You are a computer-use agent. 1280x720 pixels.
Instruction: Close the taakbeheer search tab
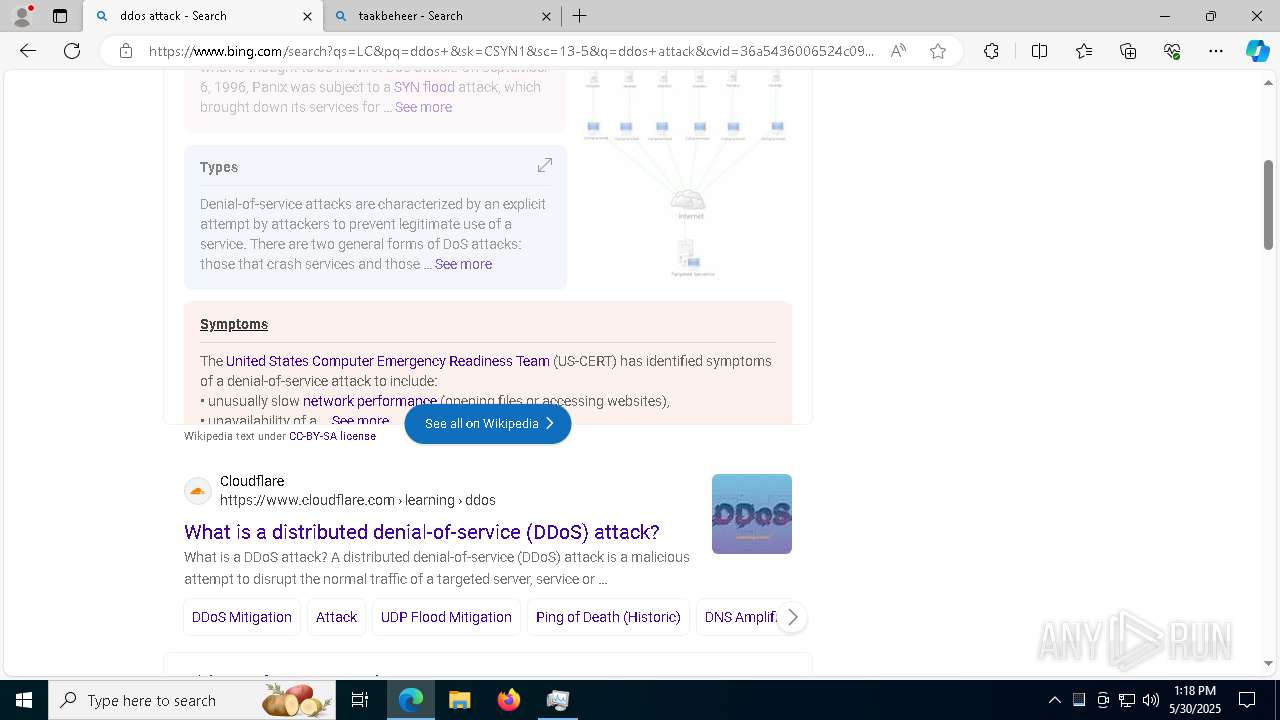point(546,16)
